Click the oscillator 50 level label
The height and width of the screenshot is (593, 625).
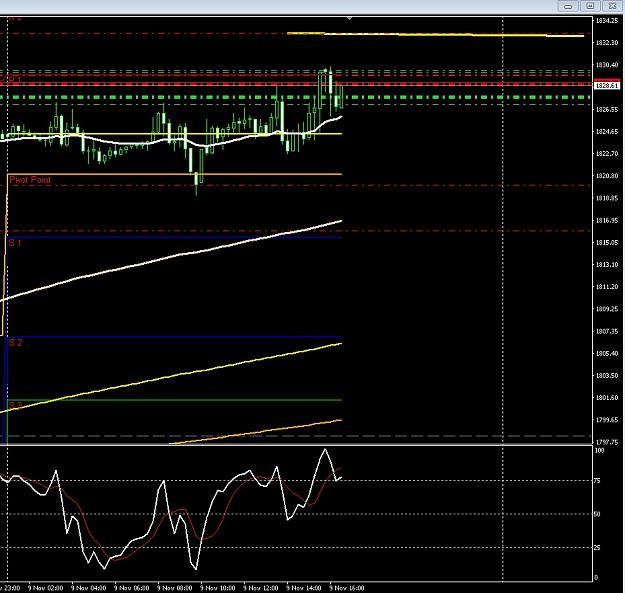pos(597,514)
